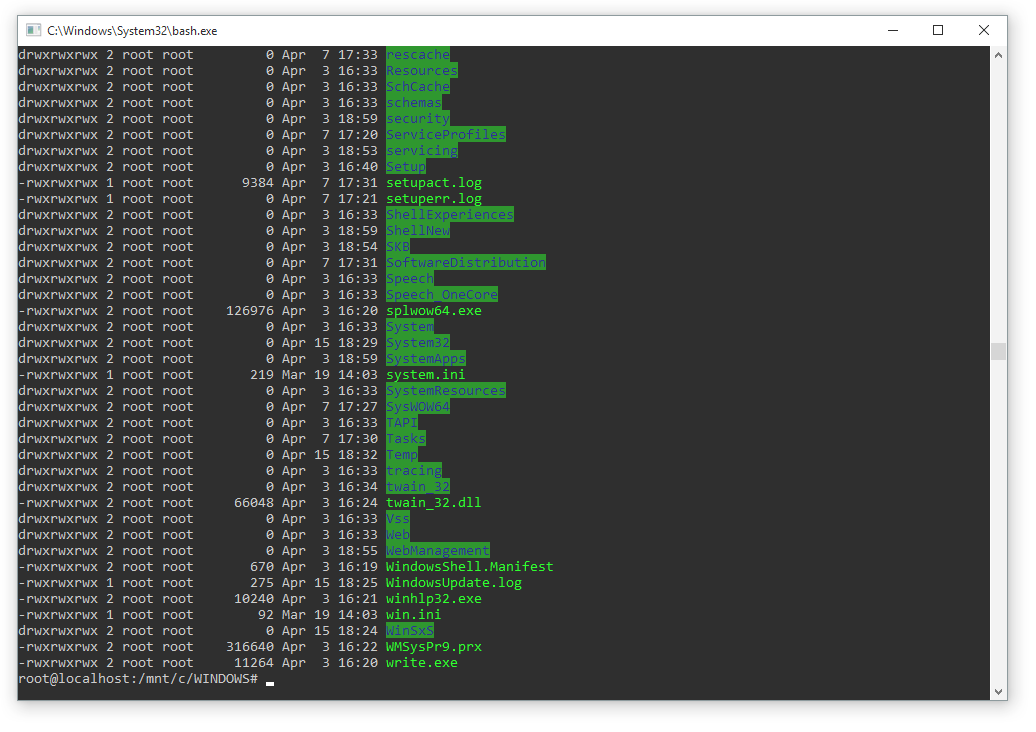
Task: Click the write.exe file name
Action: click(422, 663)
